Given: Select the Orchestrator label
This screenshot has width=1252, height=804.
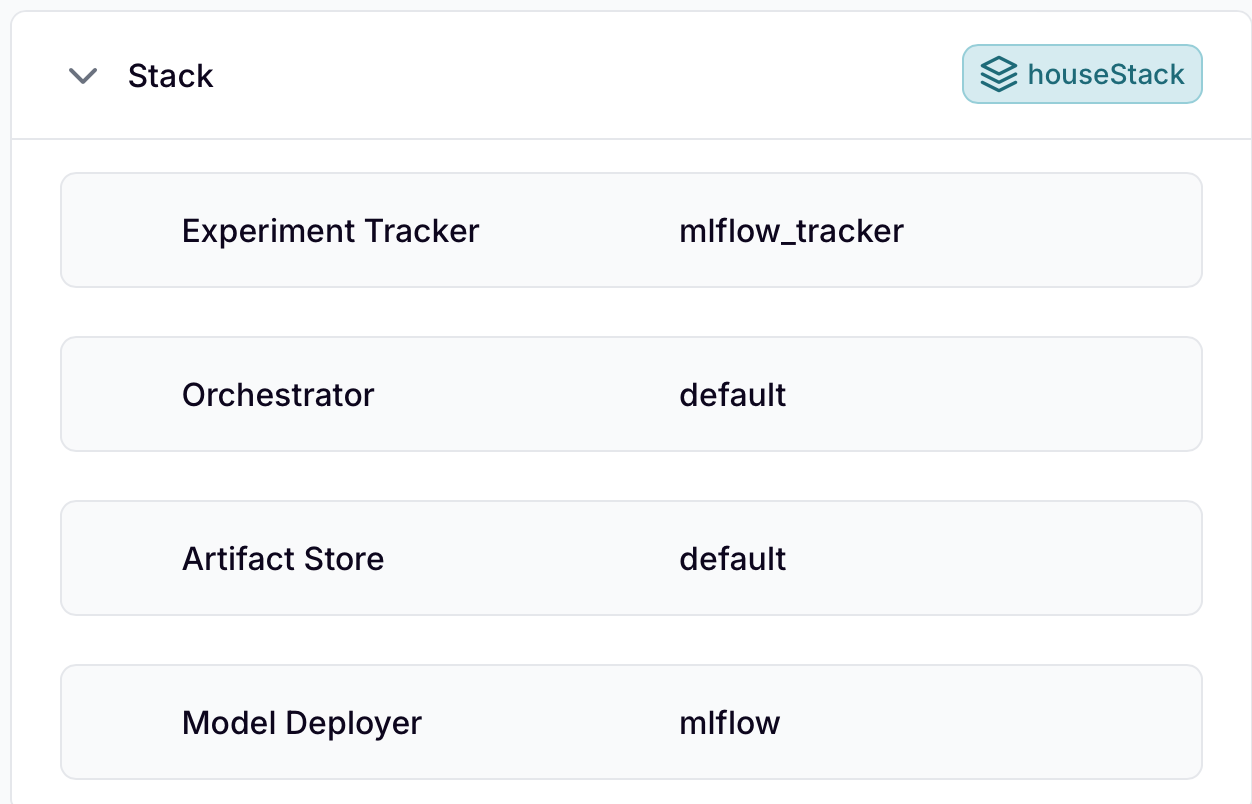Looking at the screenshot, I should [x=278, y=395].
